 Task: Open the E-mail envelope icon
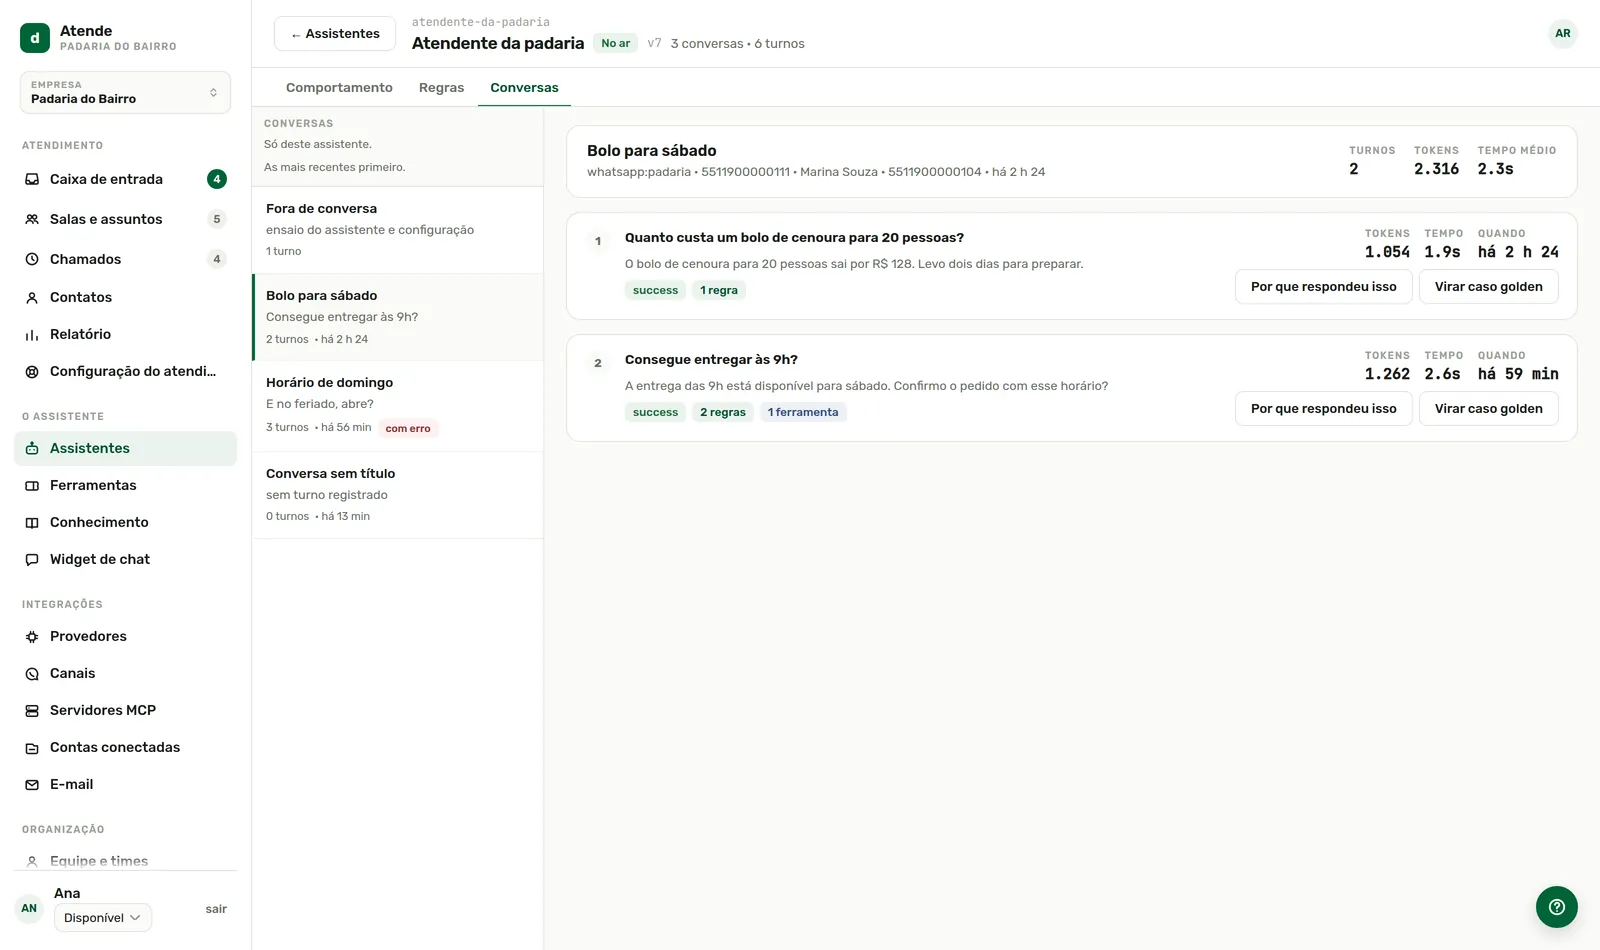point(32,784)
